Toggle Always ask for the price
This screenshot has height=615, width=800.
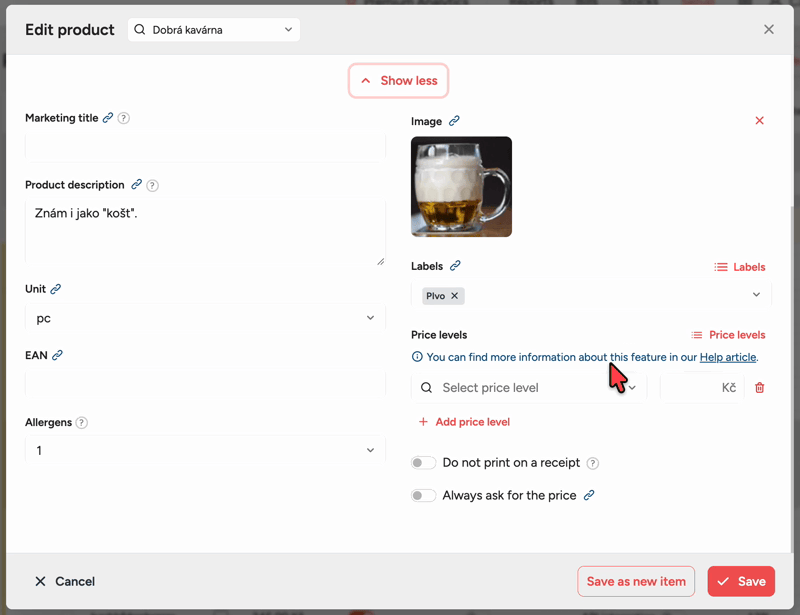[423, 496]
